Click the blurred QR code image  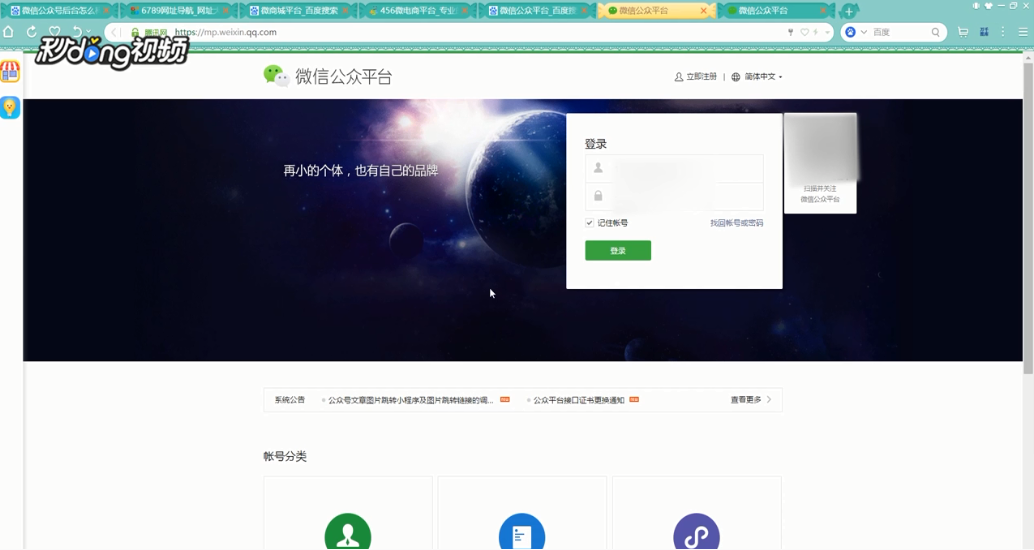click(820, 148)
